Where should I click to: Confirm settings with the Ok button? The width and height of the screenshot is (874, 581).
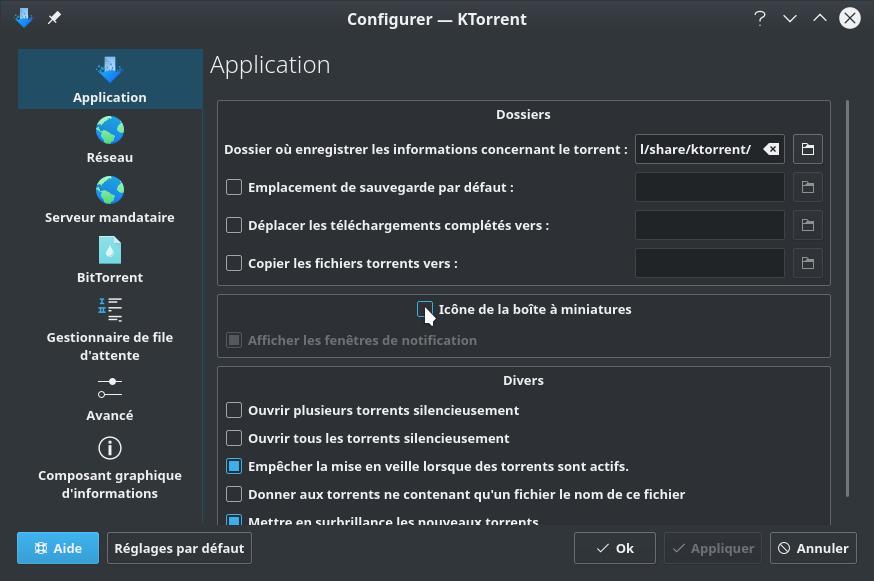click(x=615, y=548)
